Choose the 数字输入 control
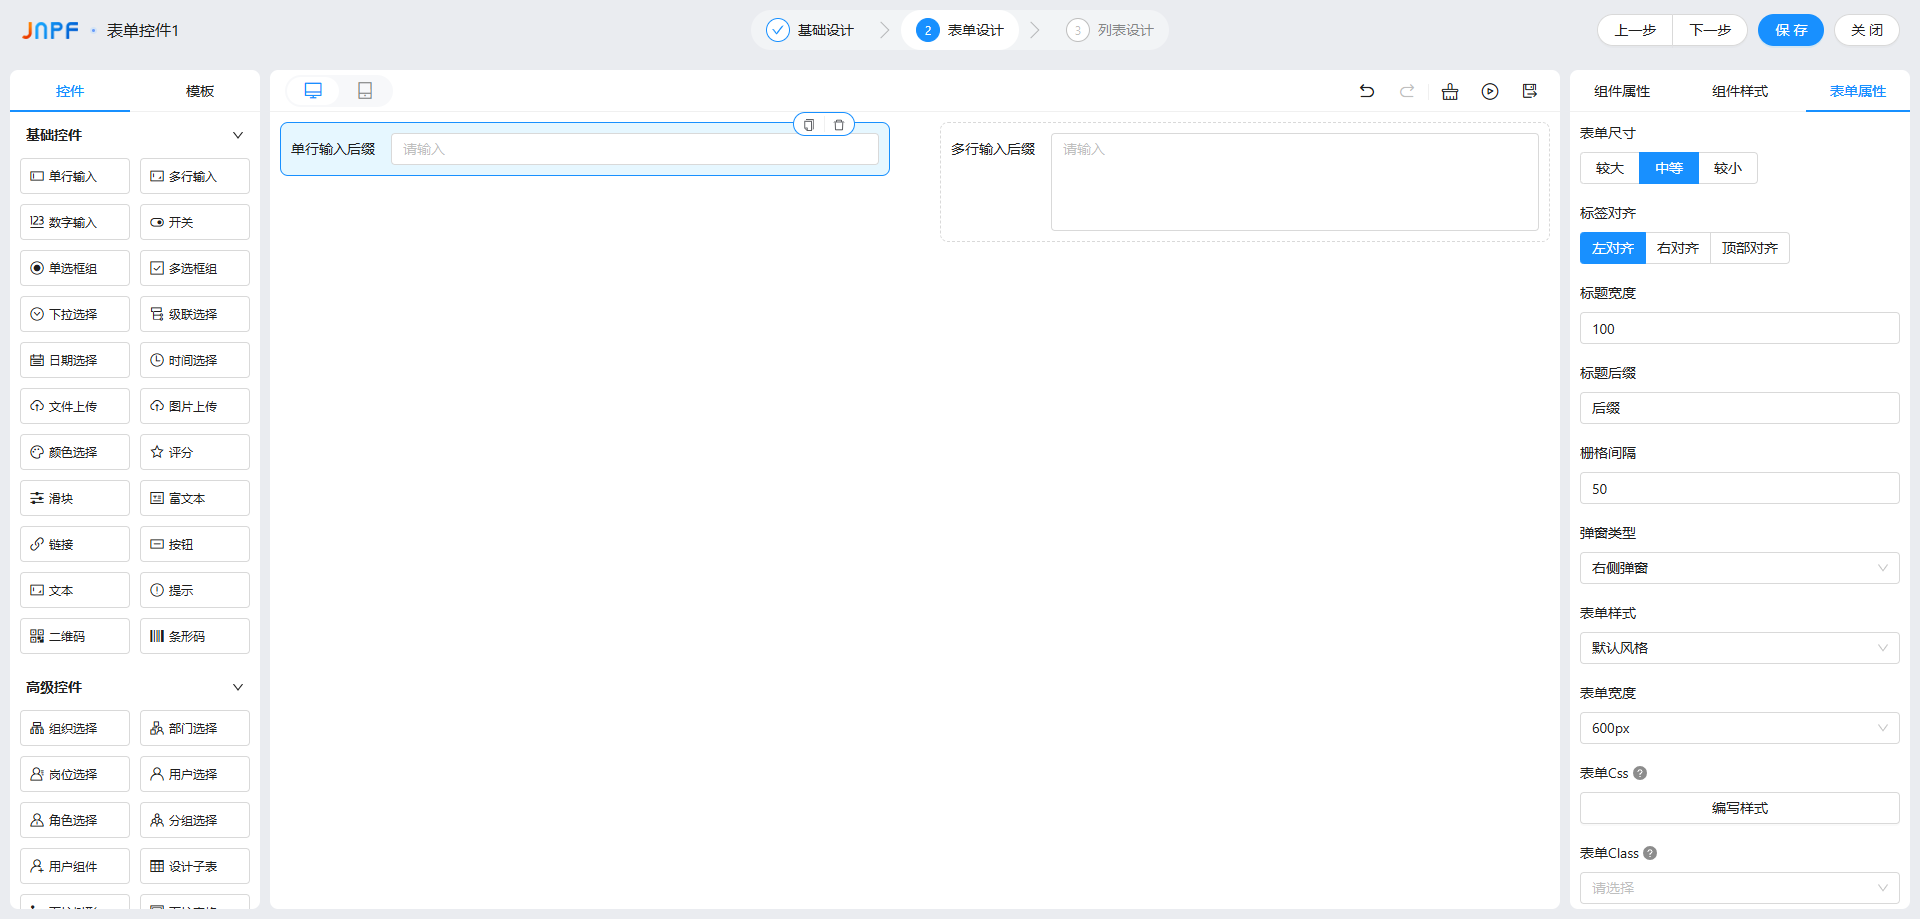The width and height of the screenshot is (1920, 919). [75, 222]
